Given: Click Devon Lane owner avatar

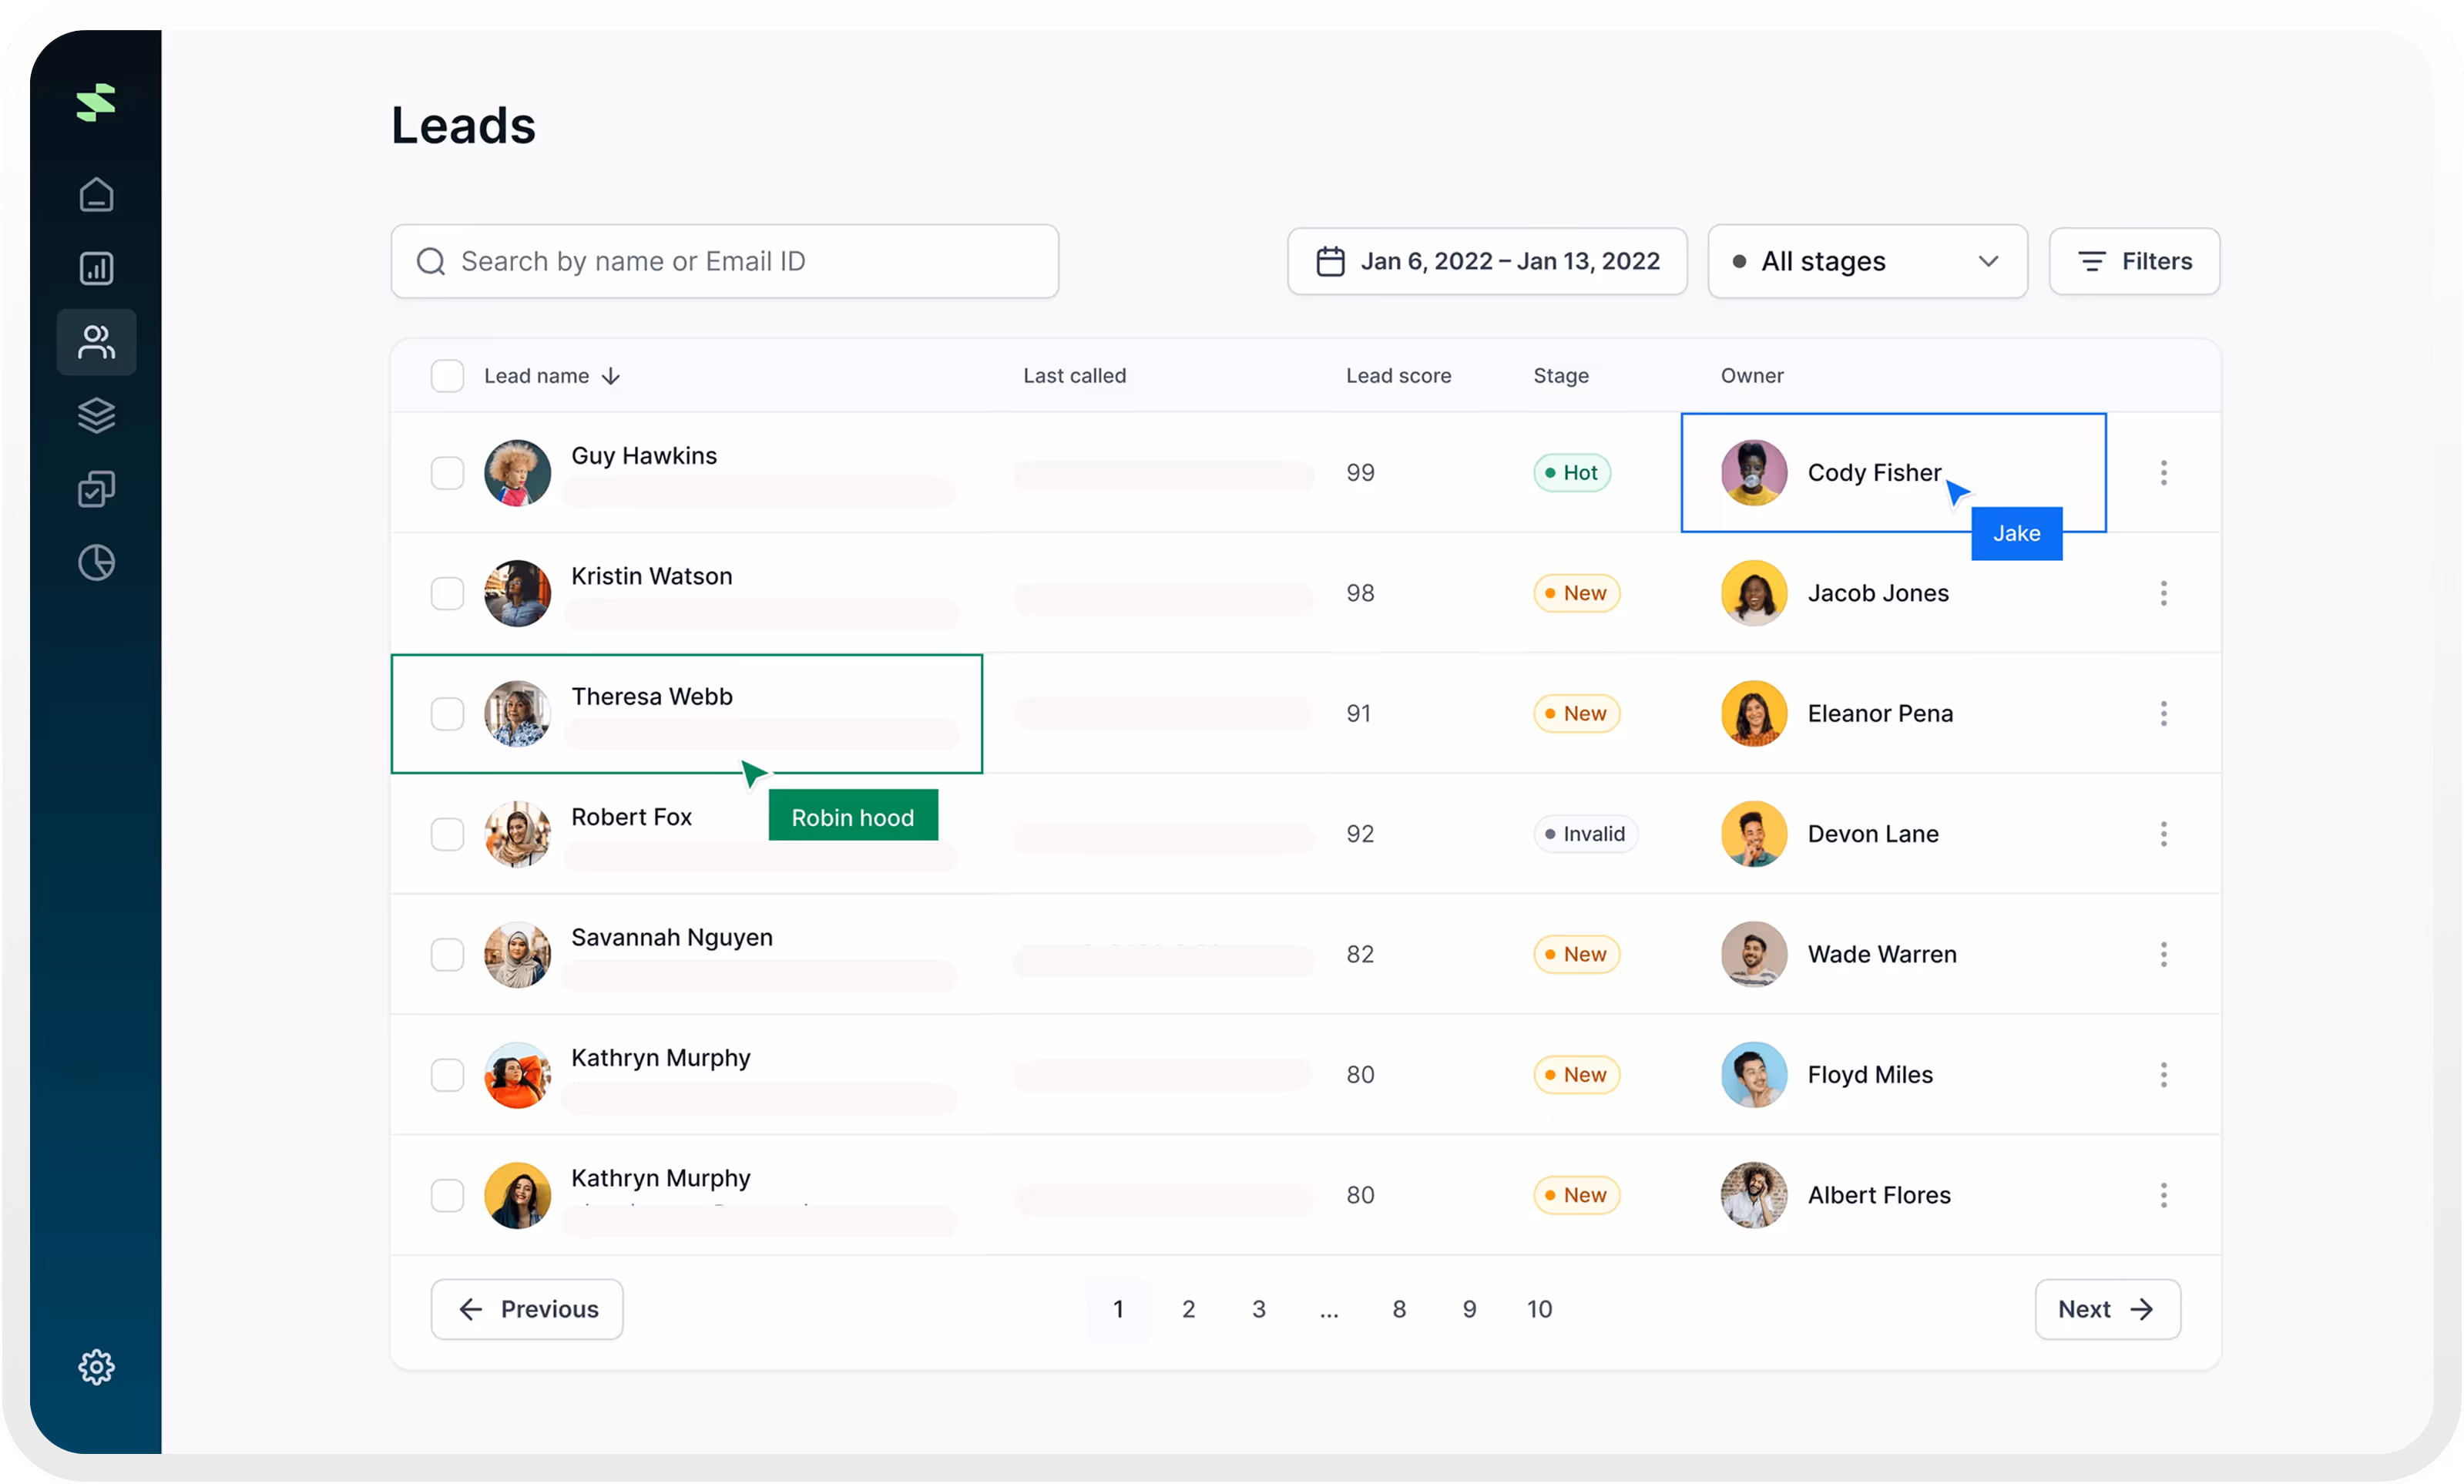Looking at the screenshot, I should click(1754, 834).
